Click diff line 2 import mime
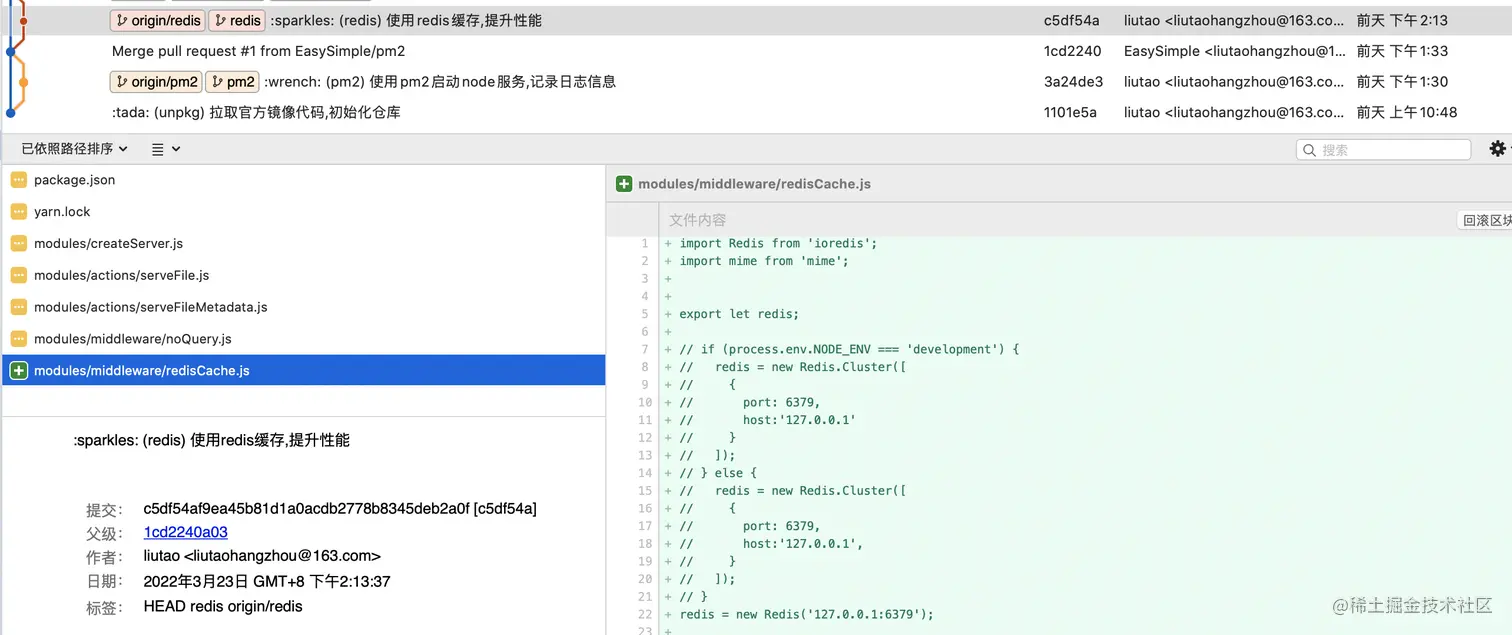This screenshot has width=1512, height=635. tap(764, 261)
